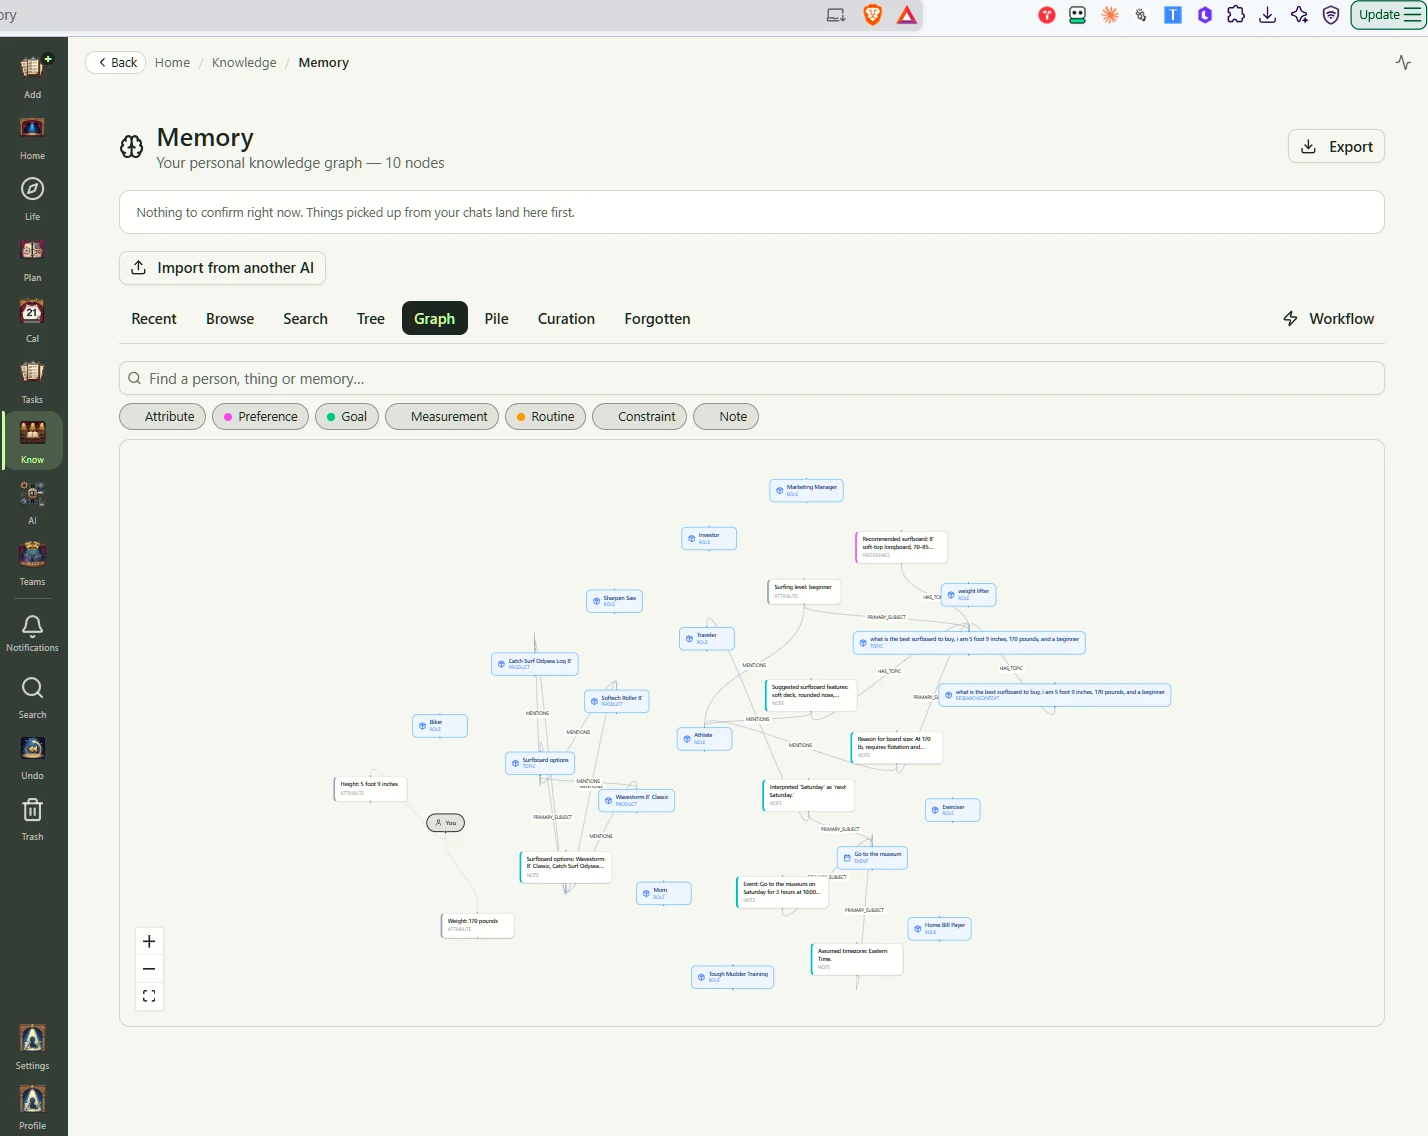This screenshot has width=1428, height=1136.
Task: Fit the graph to view
Action: tap(149, 996)
